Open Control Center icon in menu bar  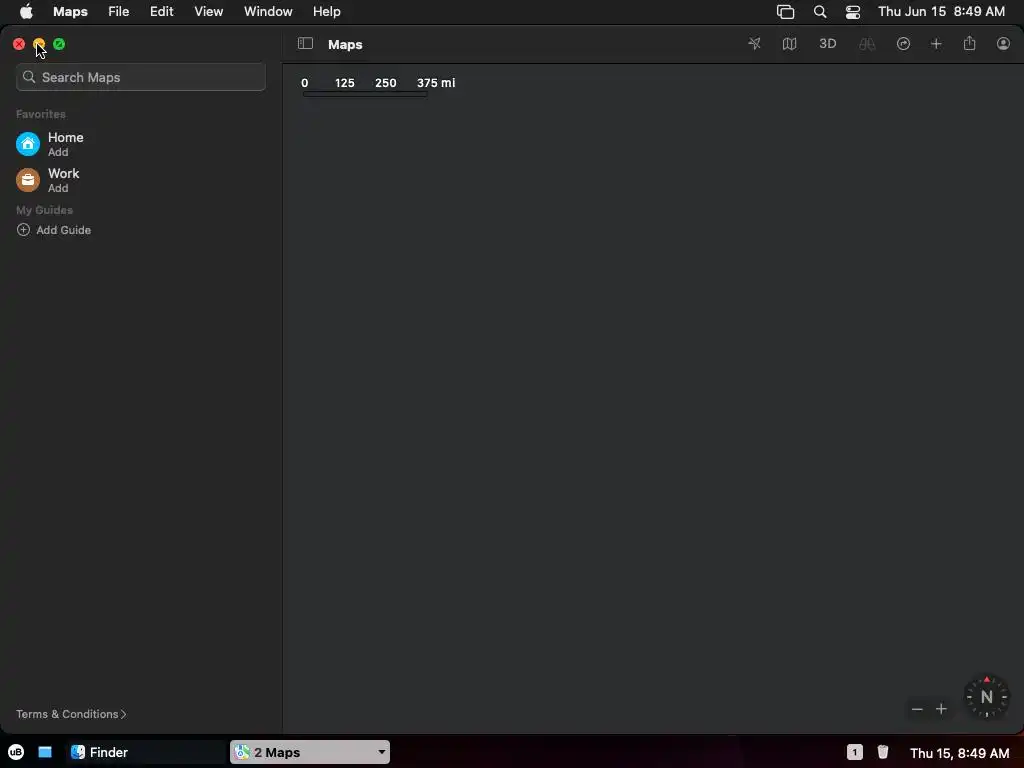[x=853, y=12]
